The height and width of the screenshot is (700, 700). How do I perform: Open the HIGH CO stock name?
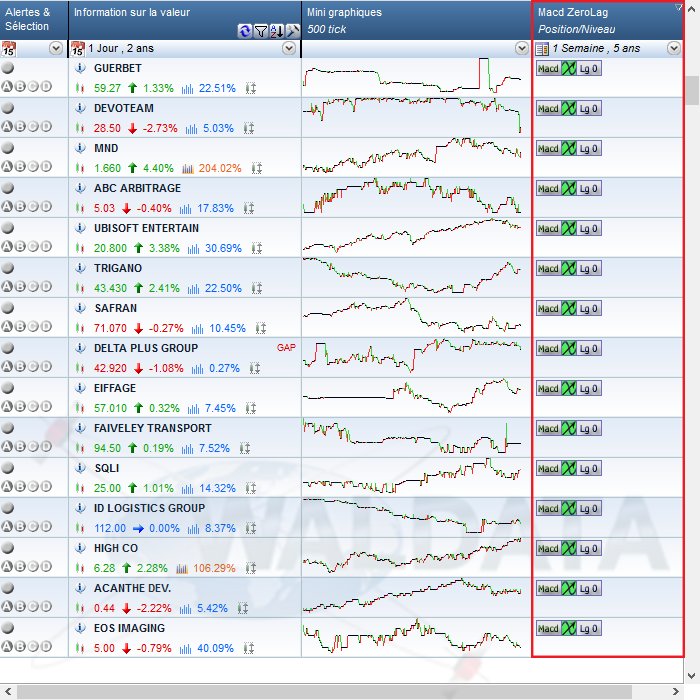[x=116, y=548]
